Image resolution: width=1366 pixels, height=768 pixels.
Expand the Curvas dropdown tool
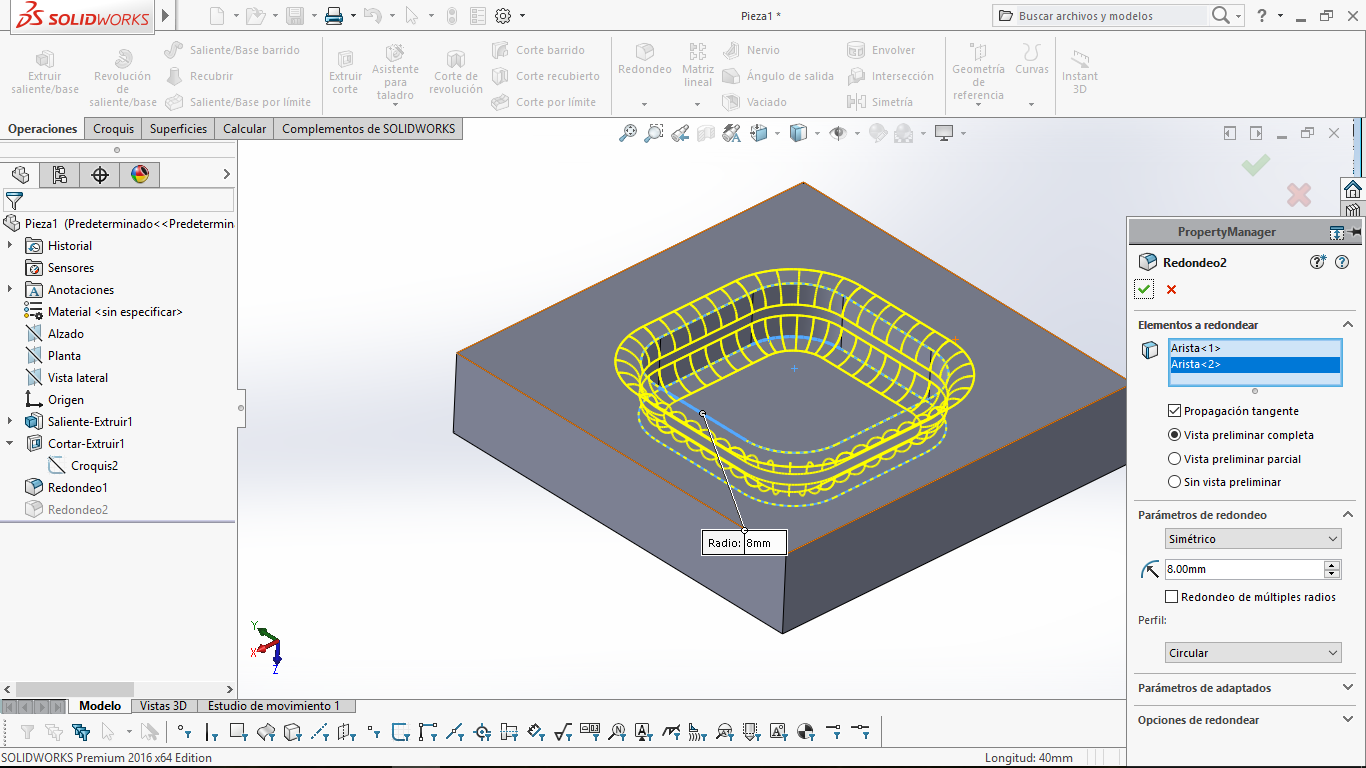1032,103
